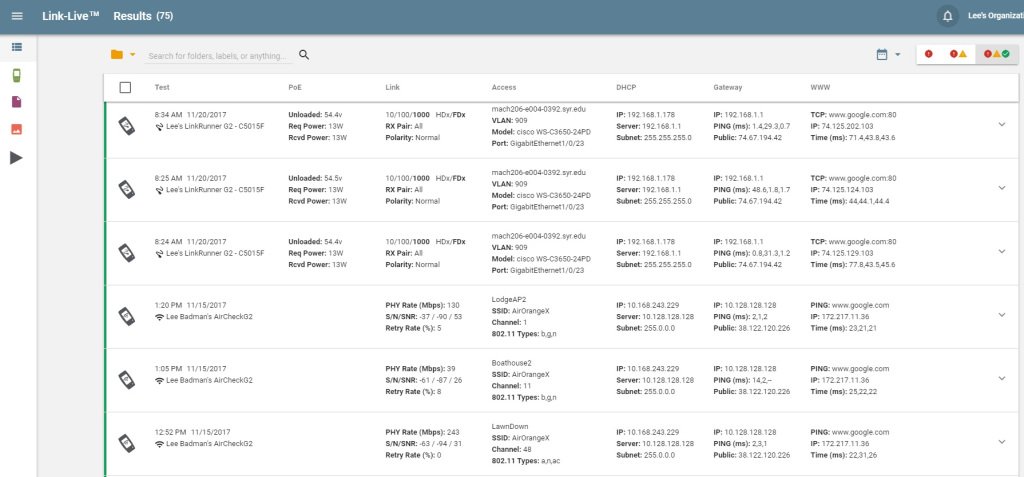Expand the 8:24 AM 11/20/2017 result row
This screenshot has width=1024, height=477.
(x=1002, y=252)
